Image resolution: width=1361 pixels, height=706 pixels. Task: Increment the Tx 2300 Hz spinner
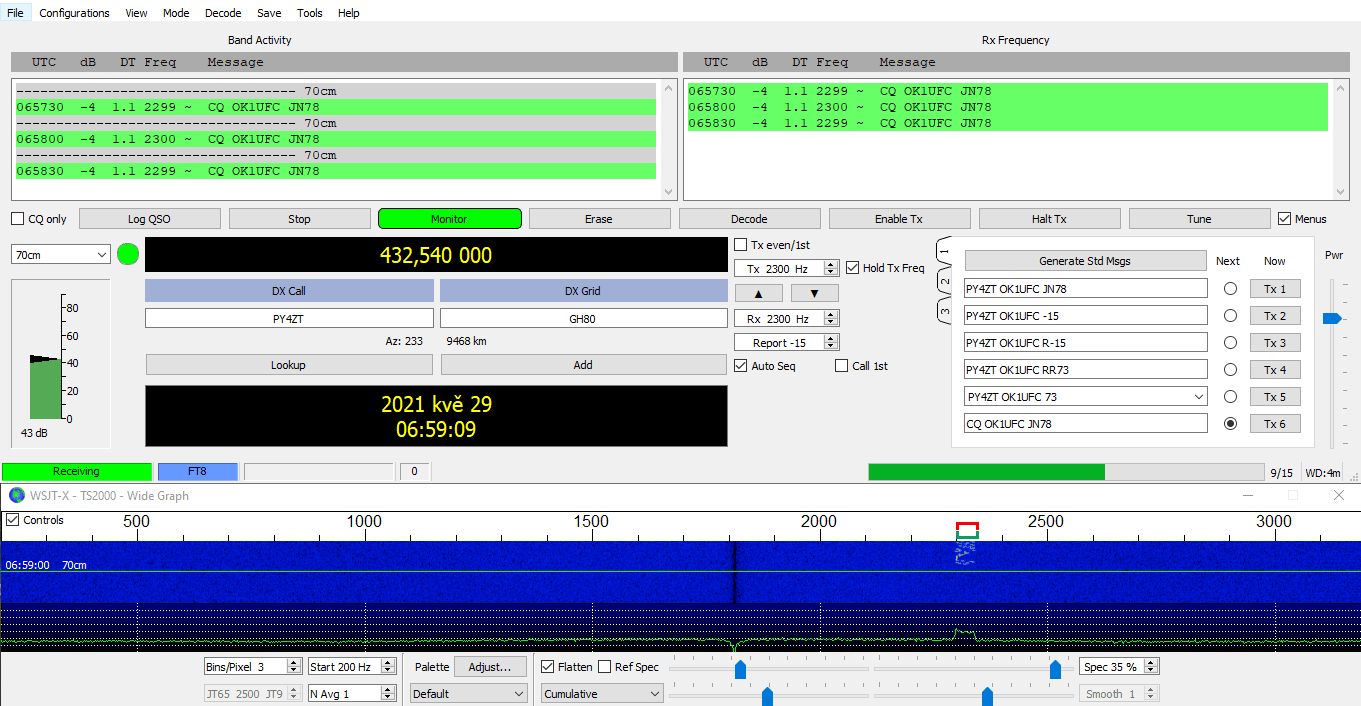coord(831,264)
